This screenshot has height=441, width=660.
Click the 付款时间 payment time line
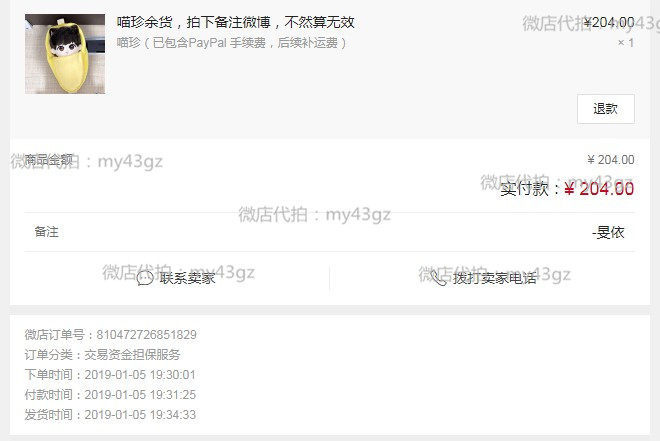pos(110,395)
